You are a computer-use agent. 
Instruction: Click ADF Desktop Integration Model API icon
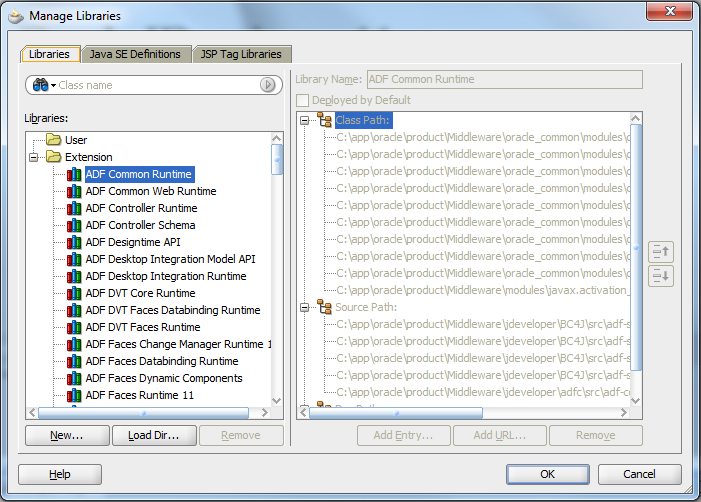[x=74, y=259]
